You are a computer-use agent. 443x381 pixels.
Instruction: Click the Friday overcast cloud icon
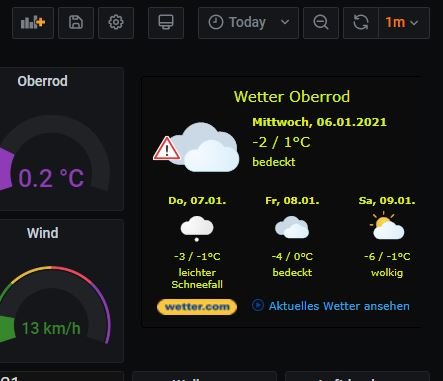(292, 227)
